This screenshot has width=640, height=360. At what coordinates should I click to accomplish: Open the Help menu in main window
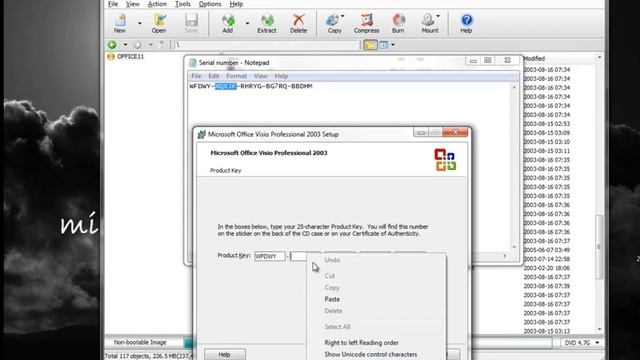(x=236, y=4)
